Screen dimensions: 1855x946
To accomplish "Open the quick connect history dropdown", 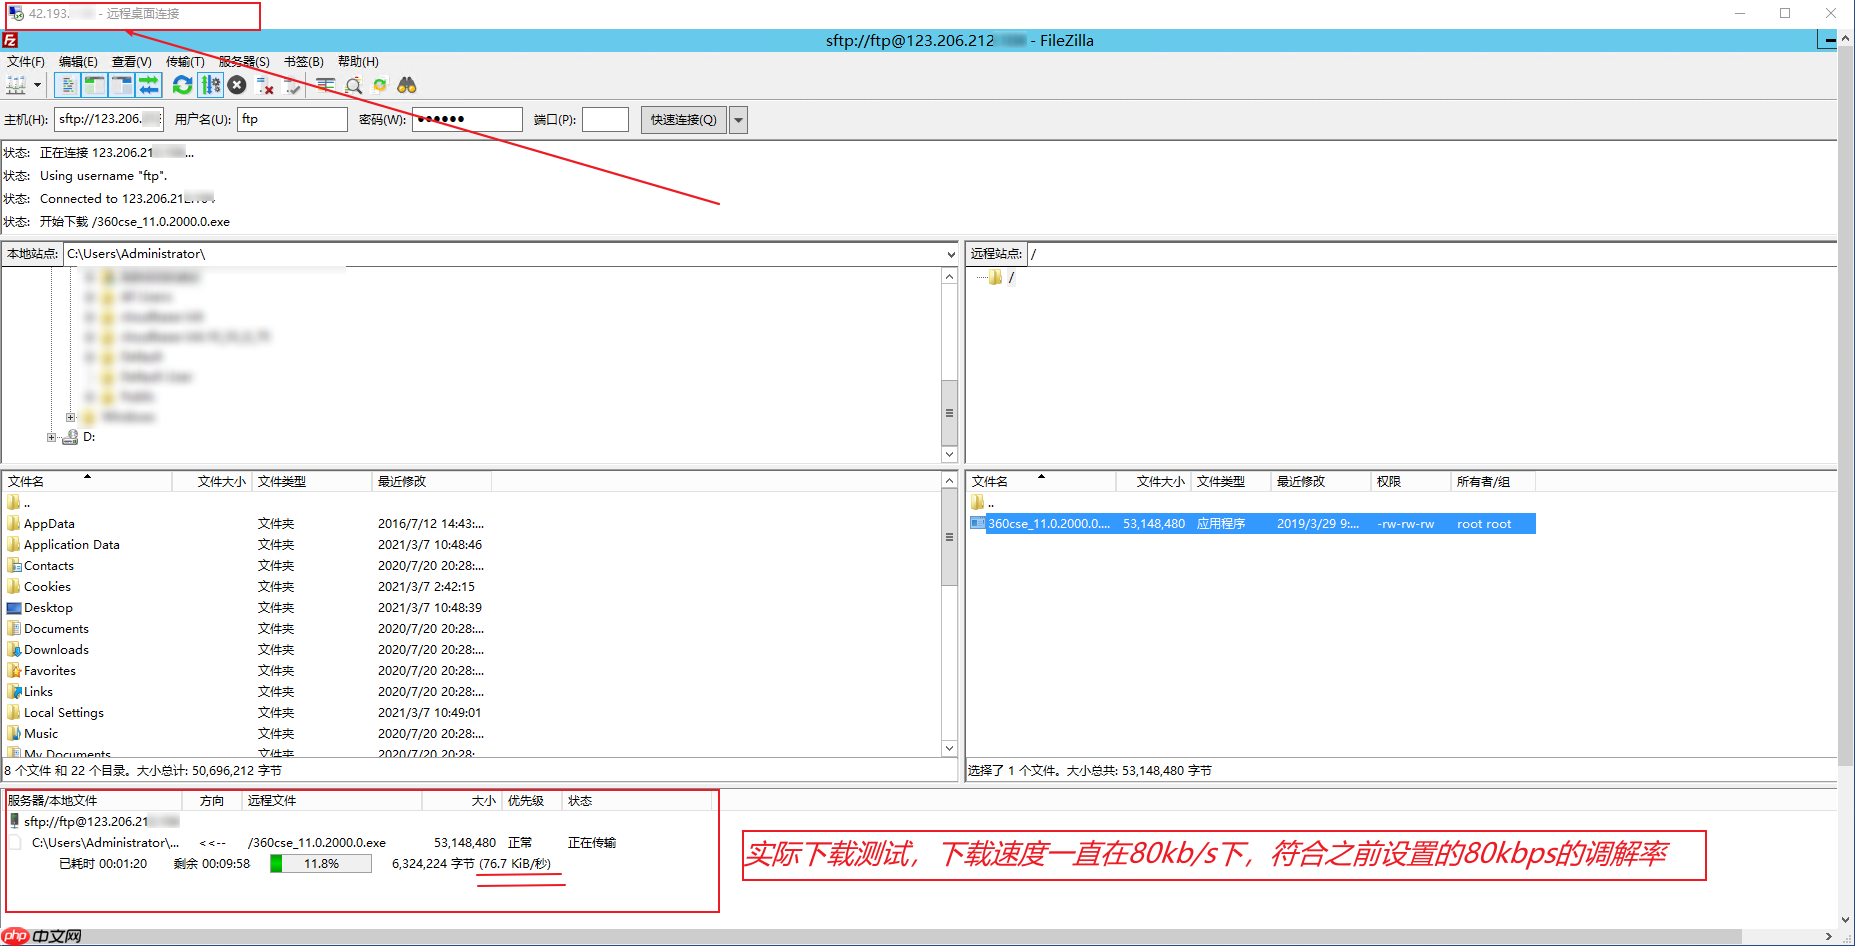I will coord(738,119).
